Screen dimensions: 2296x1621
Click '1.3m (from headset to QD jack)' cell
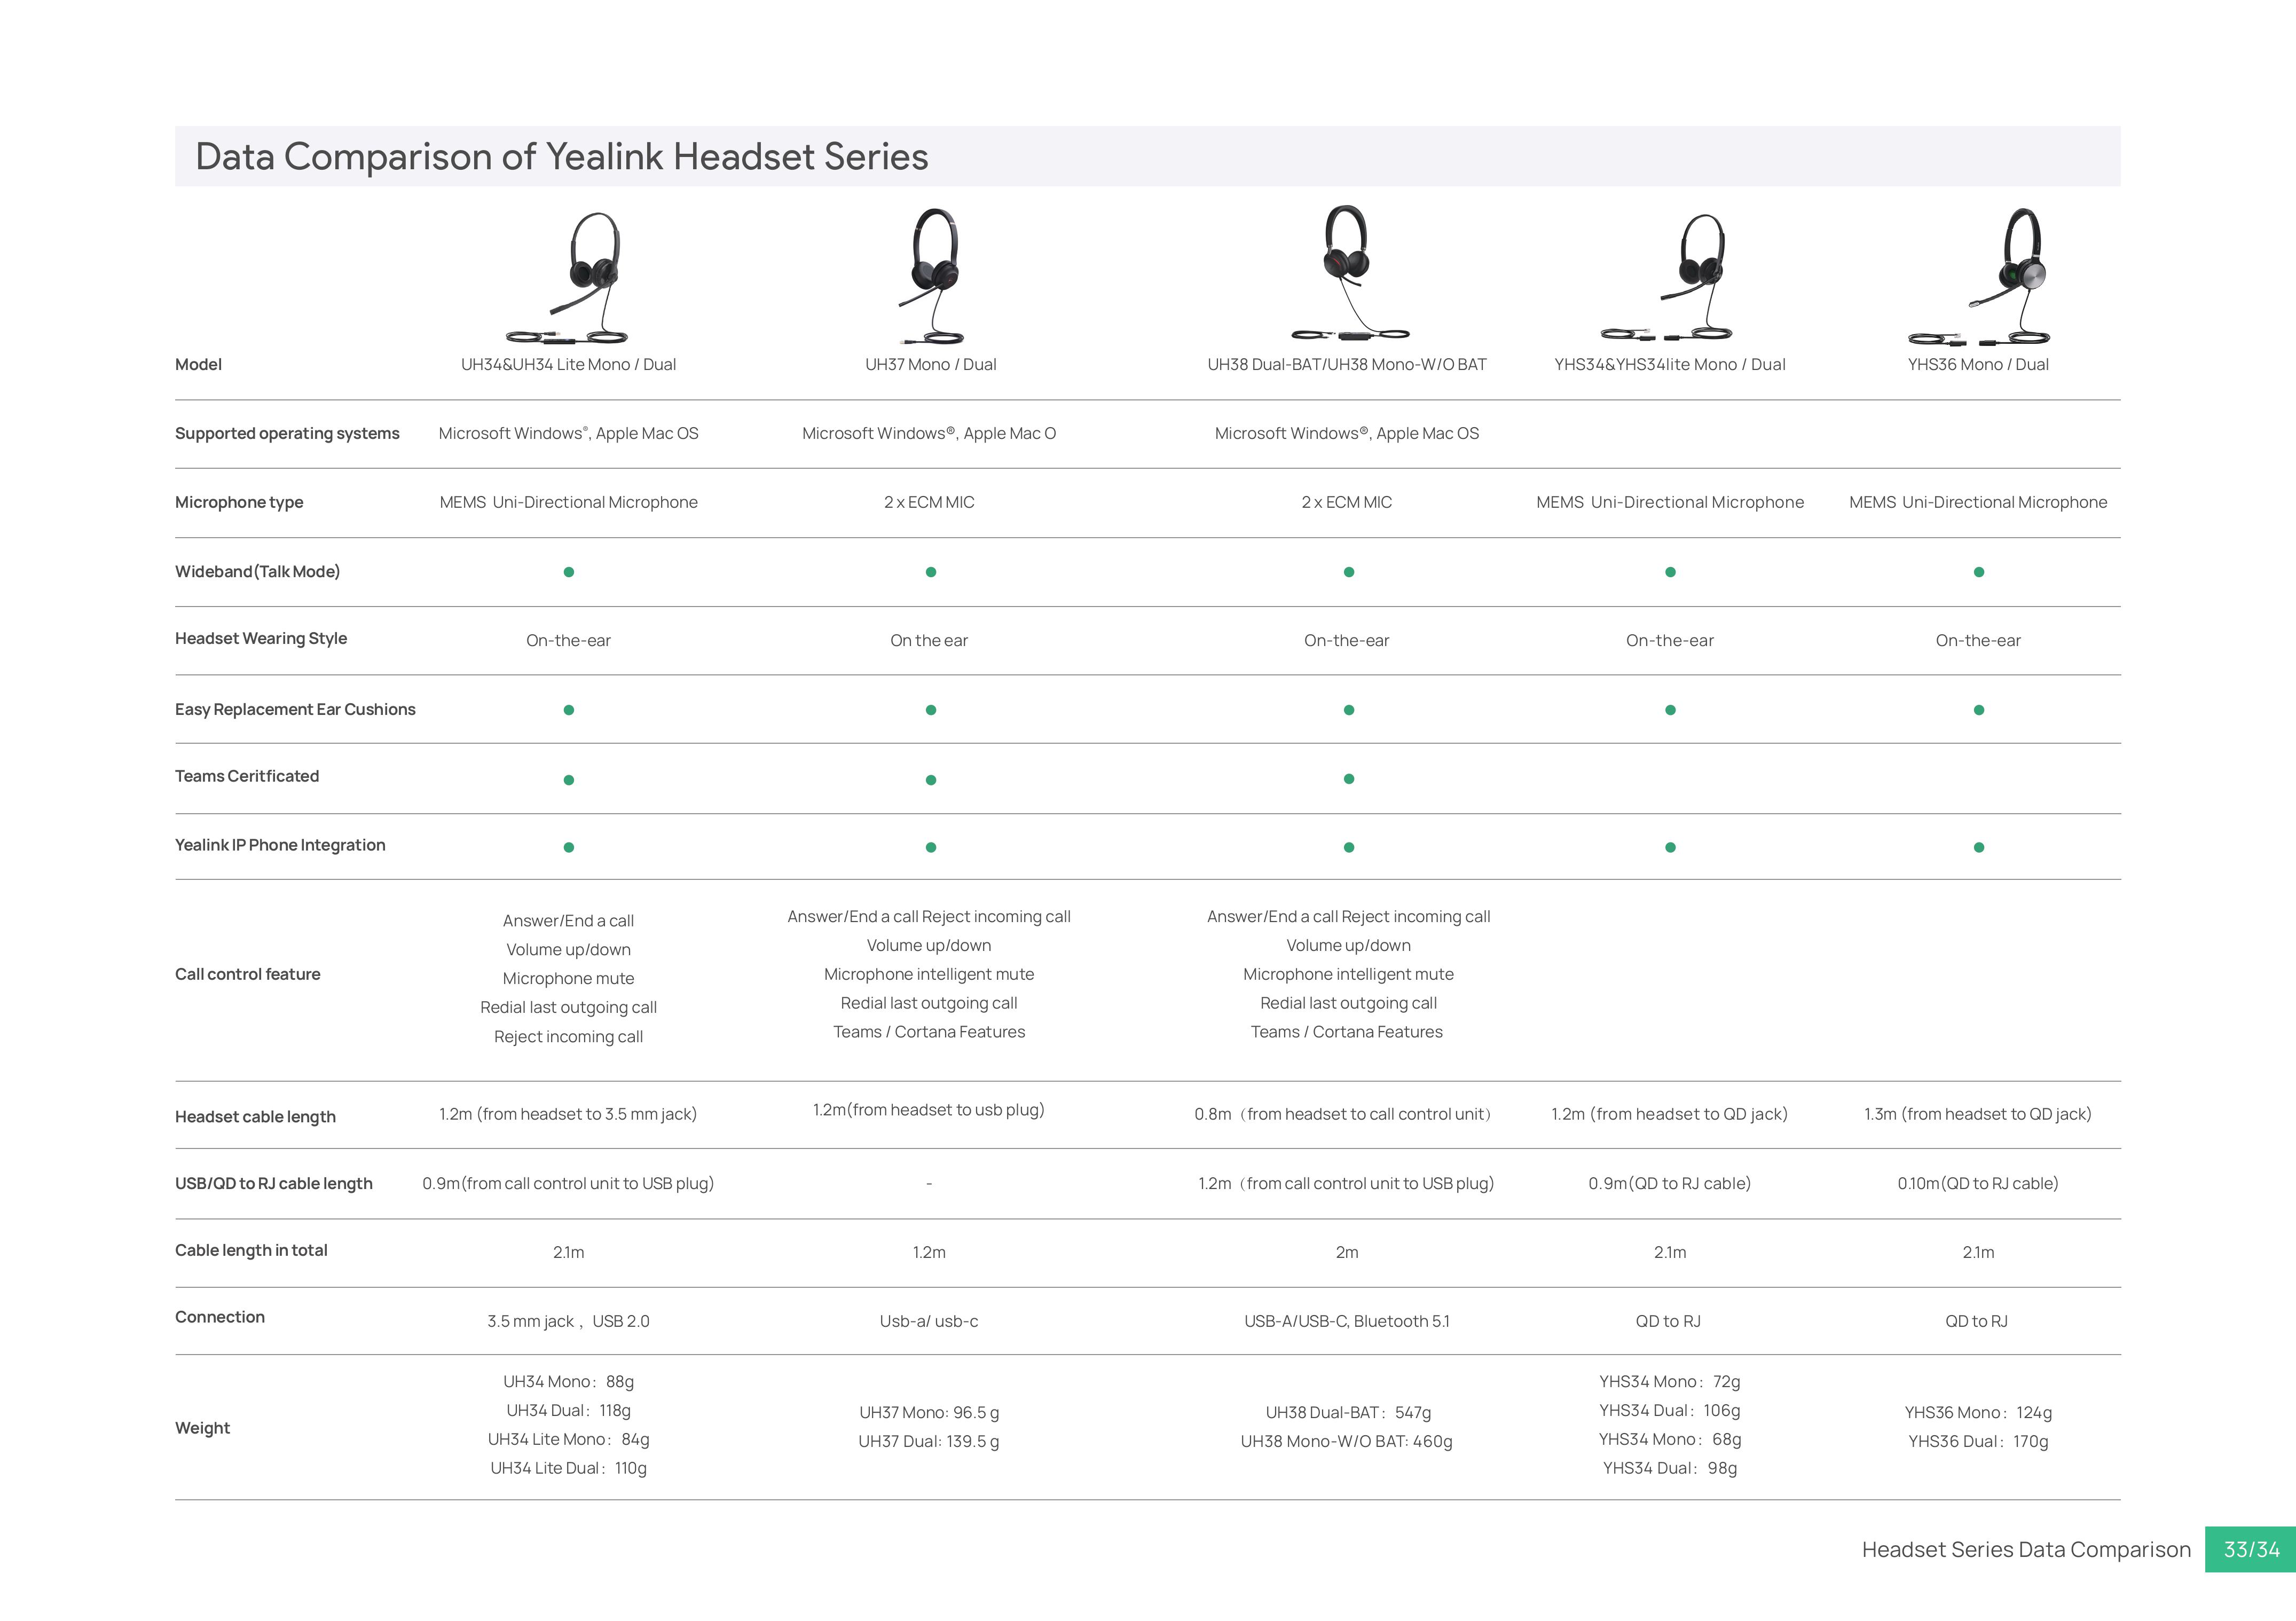pyautogui.click(x=1978, y=1115)
